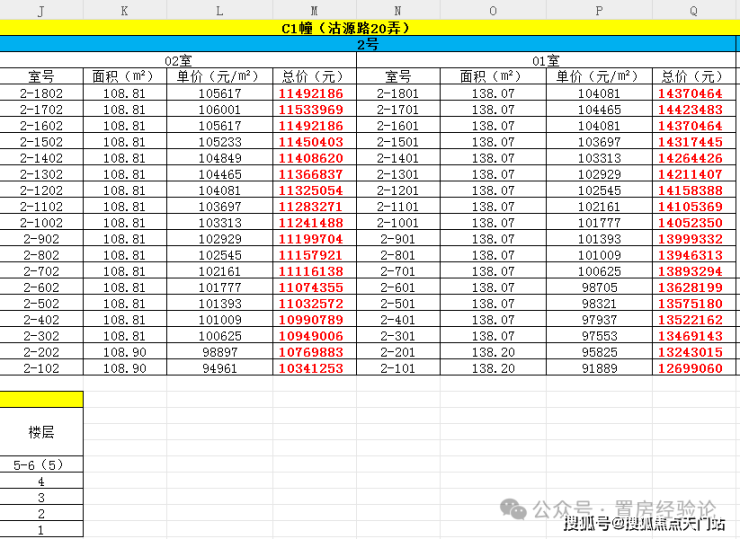Click unit price 100625 for 2-302

pyautogui.click(x=219, y=336)
